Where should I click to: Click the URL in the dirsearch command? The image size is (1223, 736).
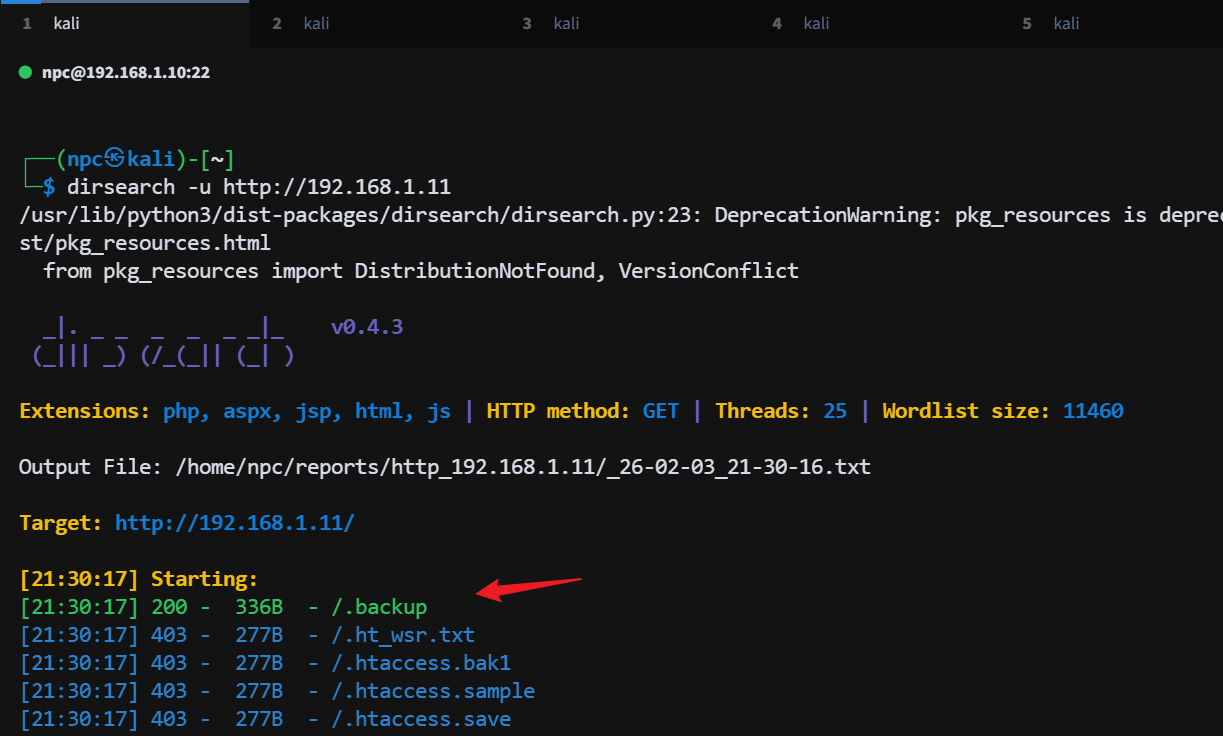[337, 187]
